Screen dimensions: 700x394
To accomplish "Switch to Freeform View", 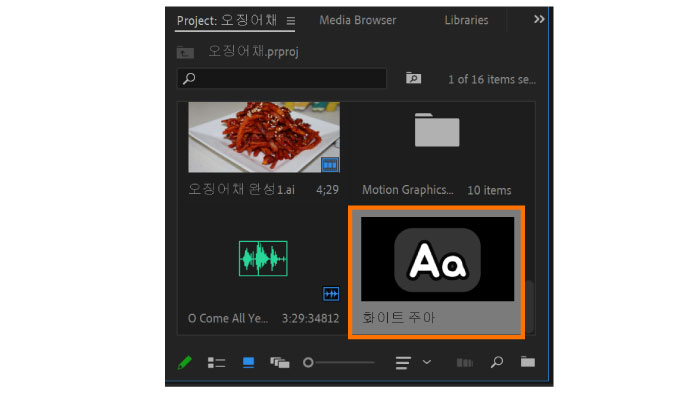I will click(x=280, y=362).
